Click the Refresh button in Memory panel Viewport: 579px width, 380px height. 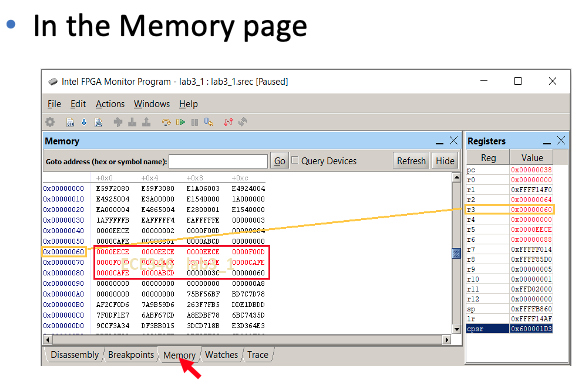(411, 161)
